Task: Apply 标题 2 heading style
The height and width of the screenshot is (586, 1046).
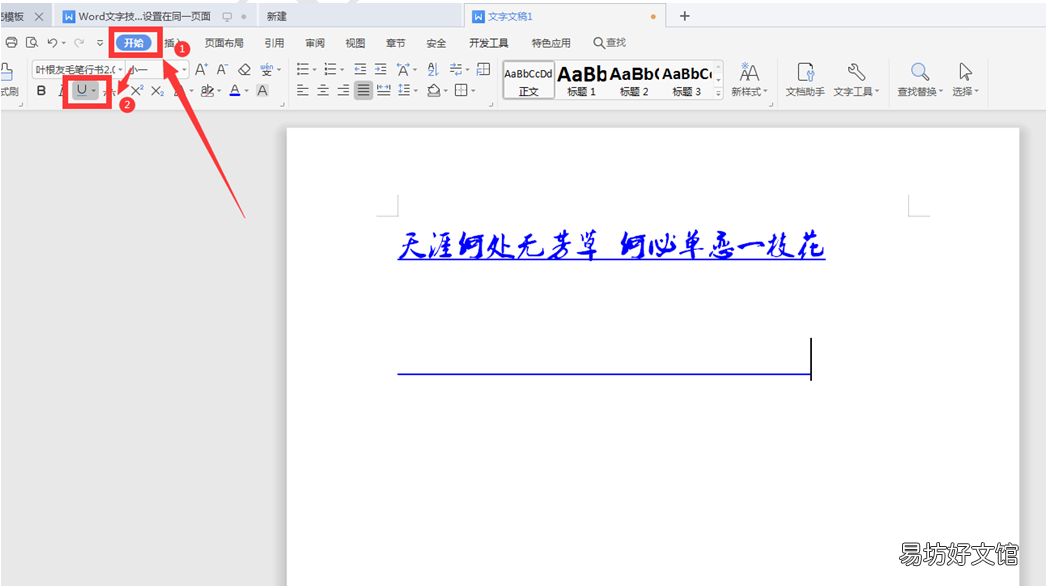Action: (x=634, y=81)
